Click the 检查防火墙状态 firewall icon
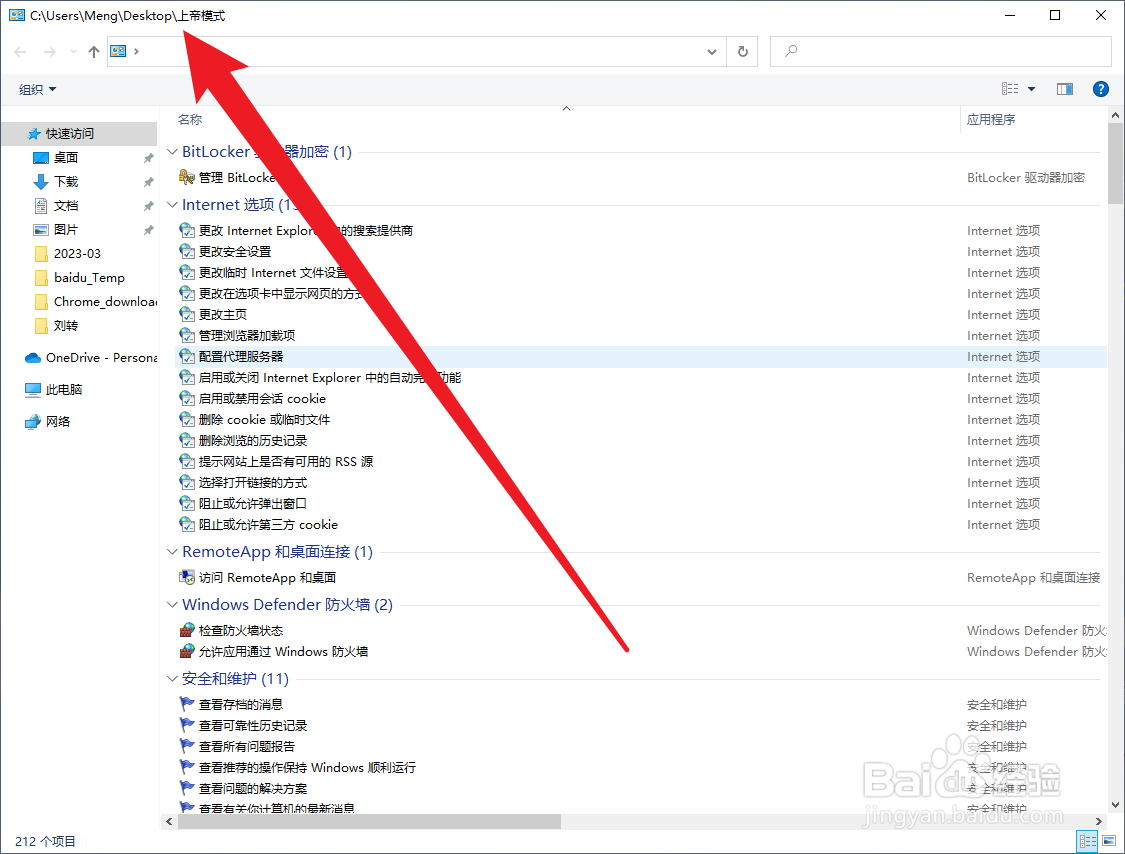 [x=187, y=630]
